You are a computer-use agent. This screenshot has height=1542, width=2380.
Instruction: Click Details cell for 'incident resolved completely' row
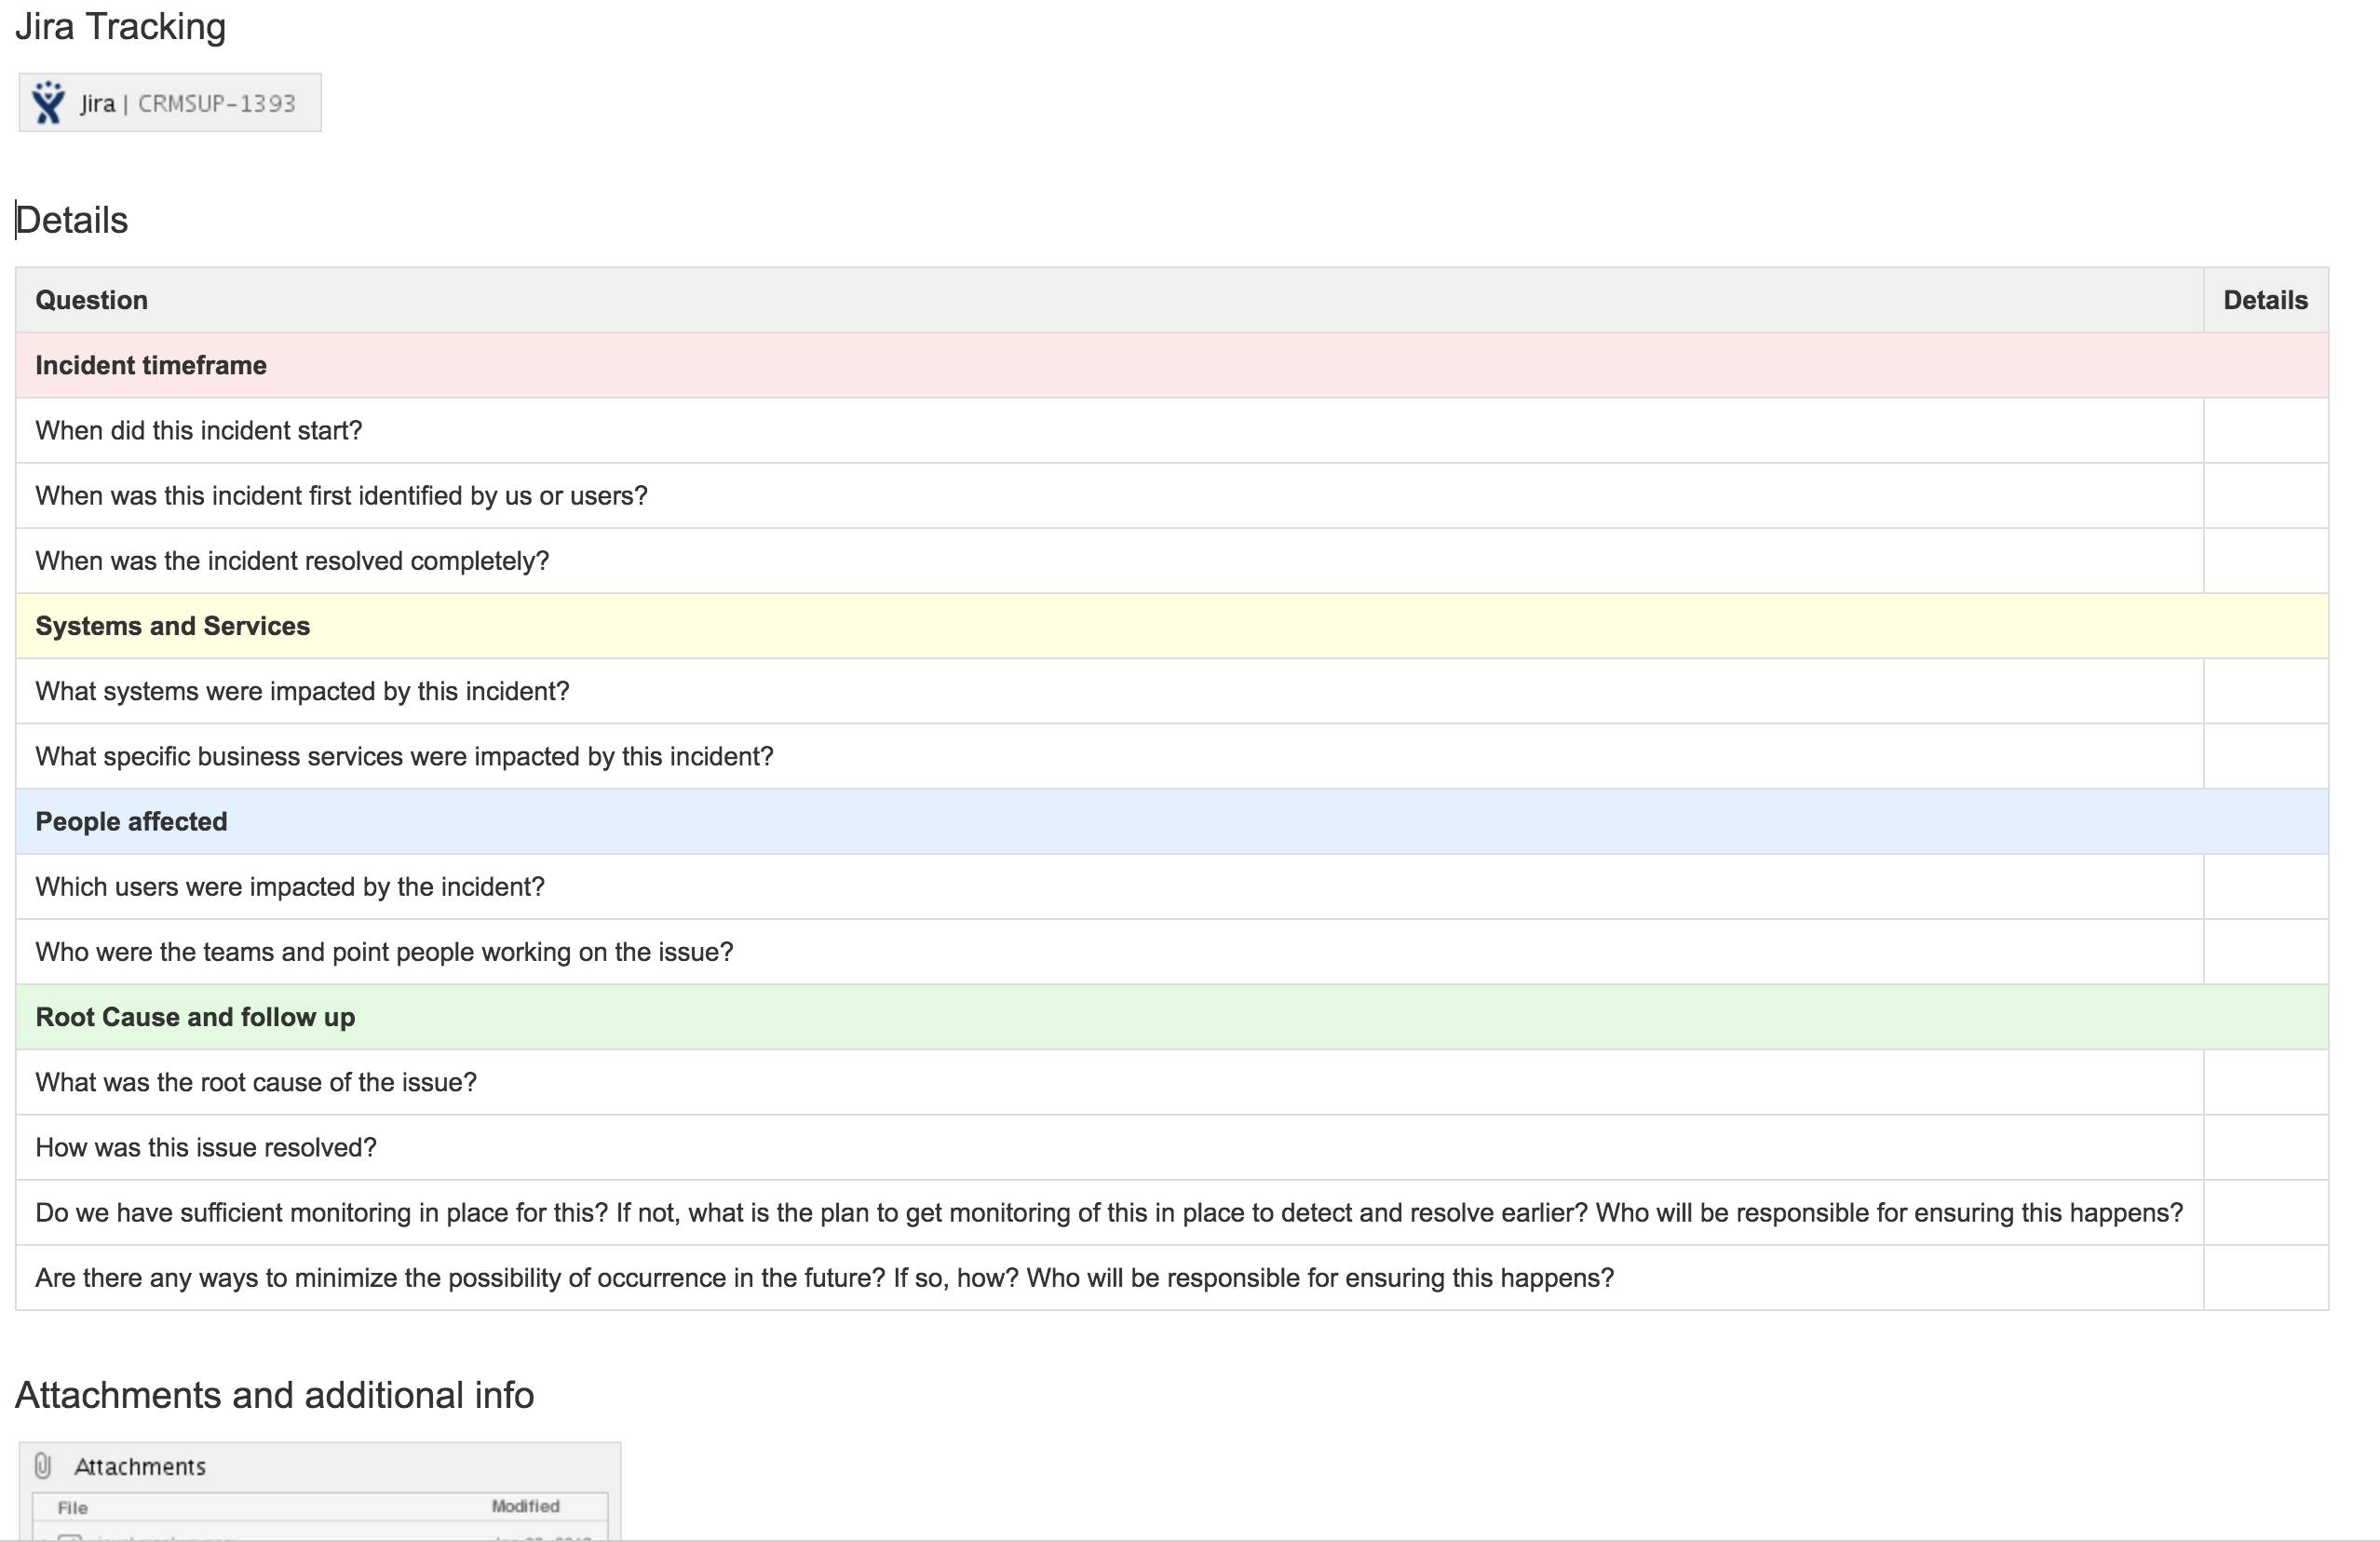[x=2265, y=560]
